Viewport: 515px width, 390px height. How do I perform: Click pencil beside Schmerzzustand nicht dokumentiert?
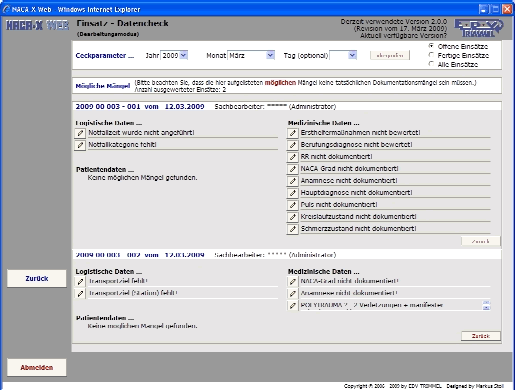pyautogui.click(x=292, y=229)
